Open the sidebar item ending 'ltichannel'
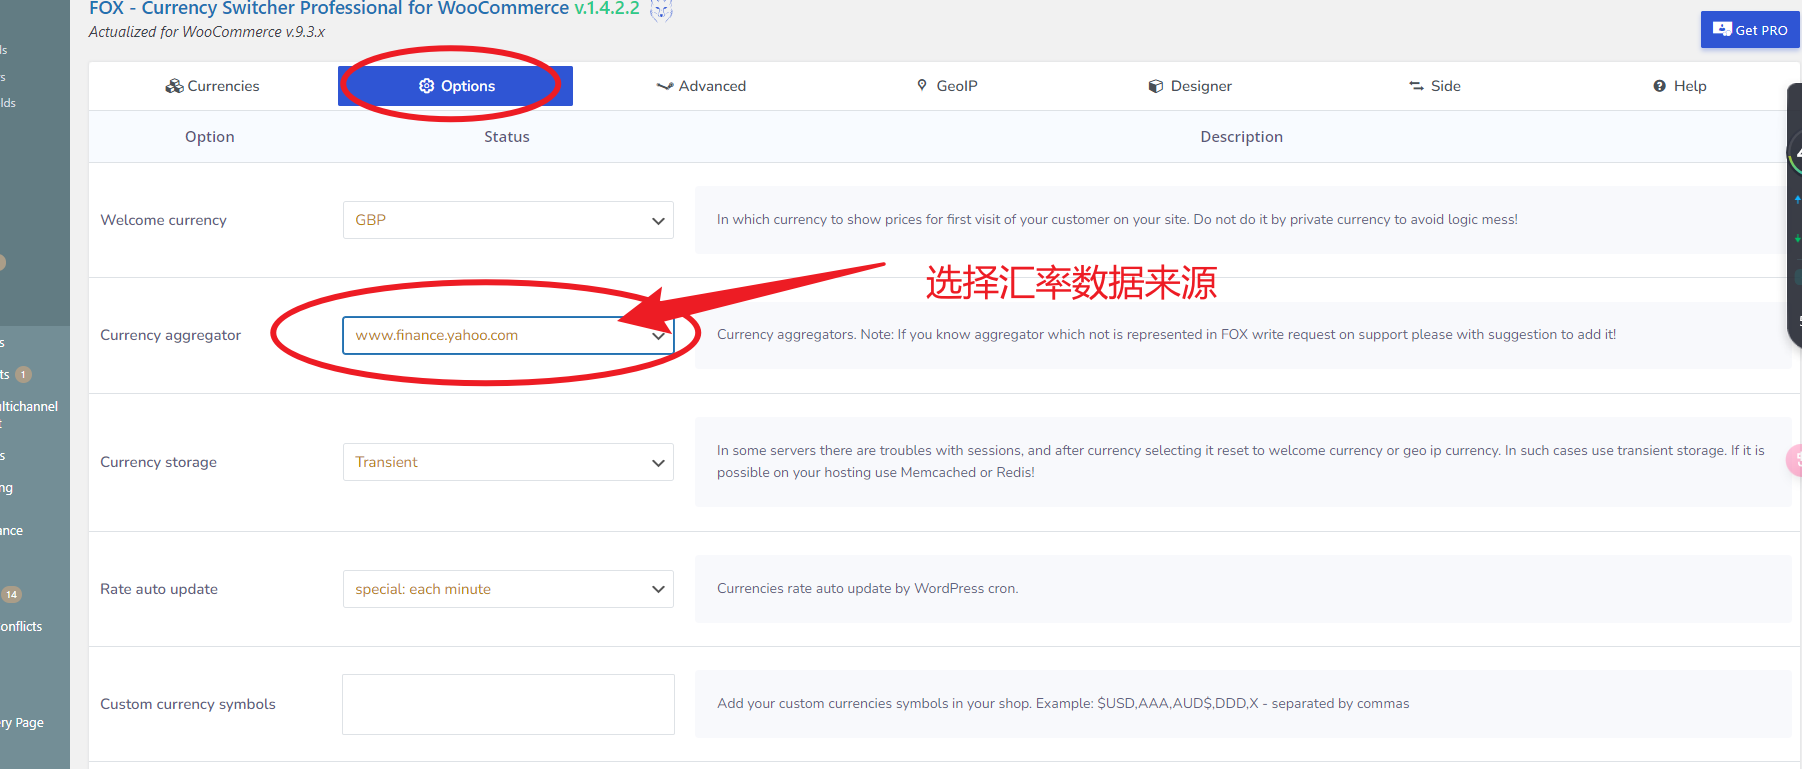The width and height of the screenshot is (1802, 769). pos(29,406)
